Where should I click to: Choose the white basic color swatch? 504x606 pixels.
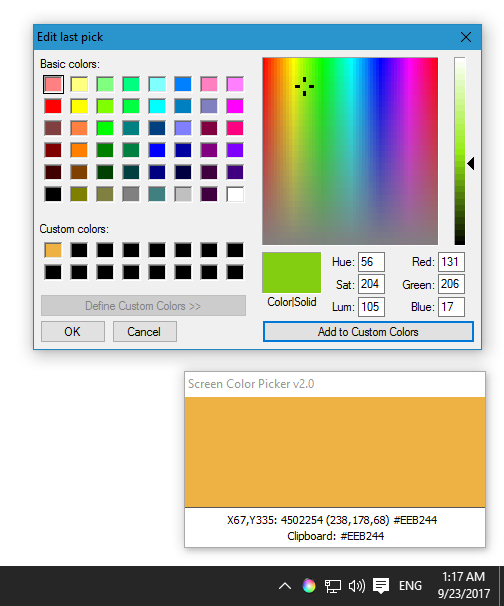coord(235,194)
